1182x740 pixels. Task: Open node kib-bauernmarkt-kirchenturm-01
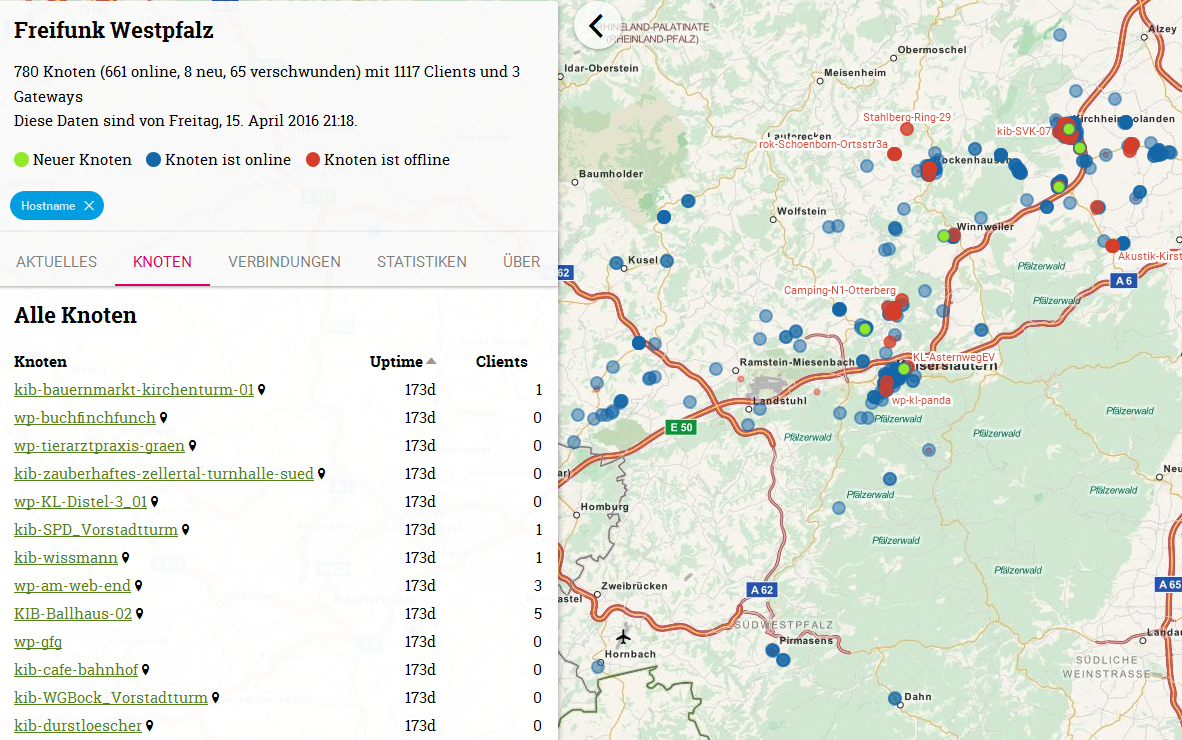(x=134, y=390)
